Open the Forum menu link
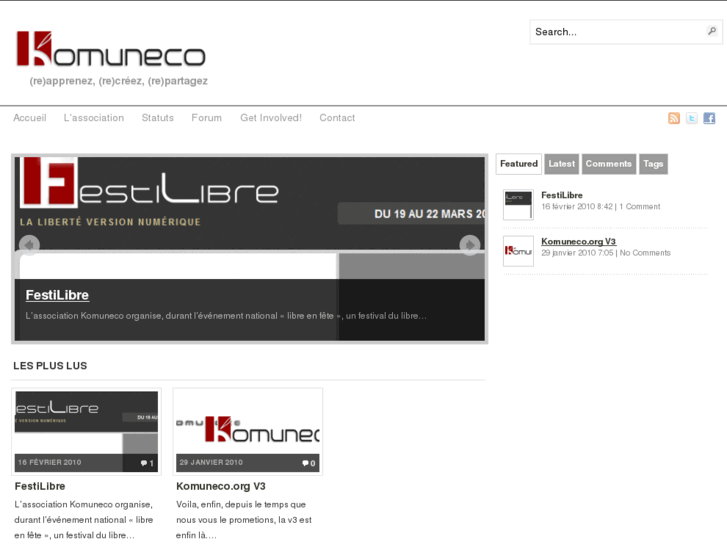 (207, 118)
